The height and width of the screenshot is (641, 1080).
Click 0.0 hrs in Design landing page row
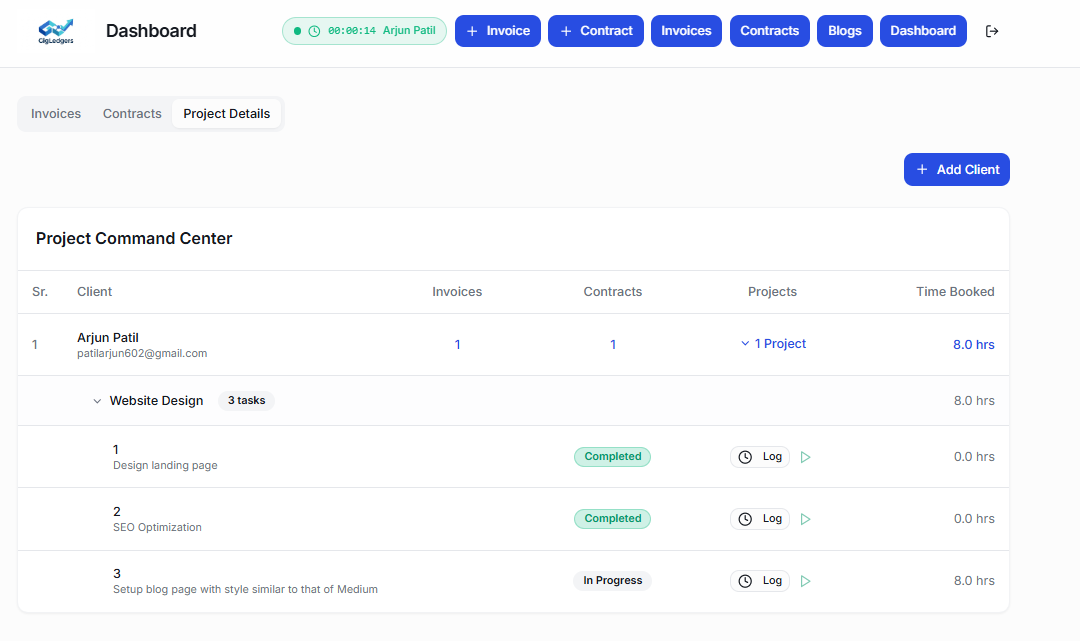click(x=974, y=456)
